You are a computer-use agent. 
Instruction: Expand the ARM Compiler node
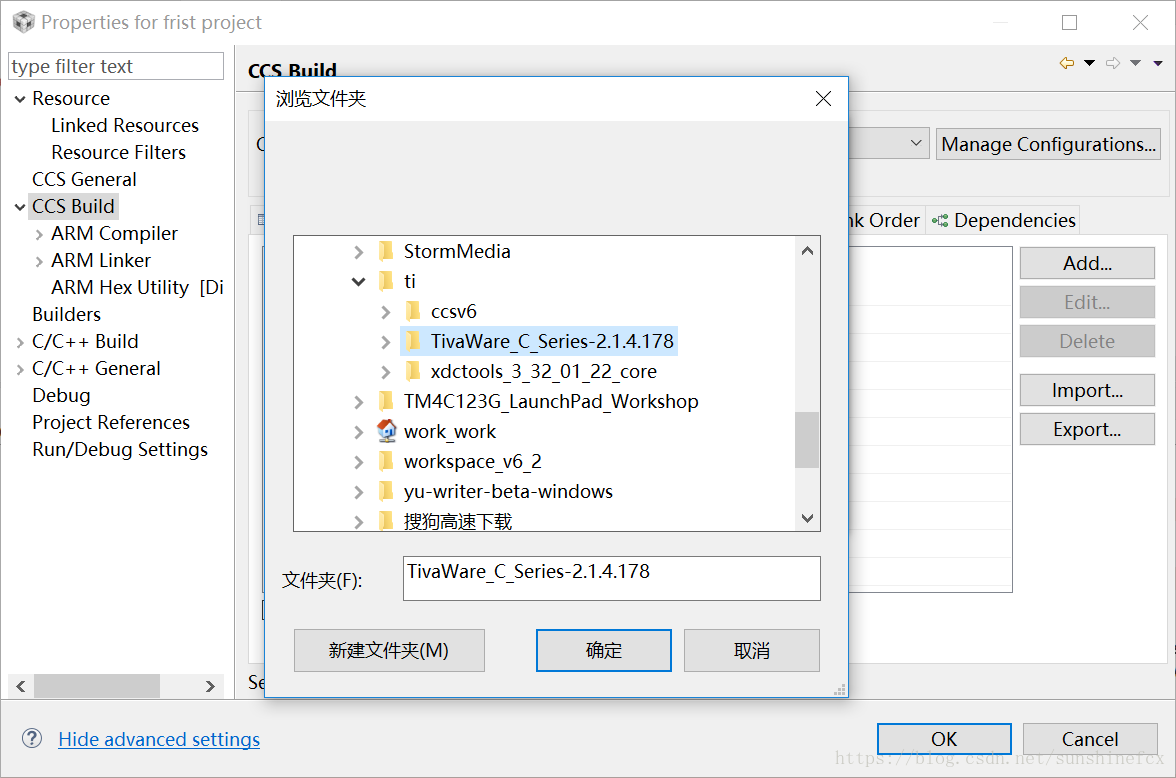pos(39,235)
